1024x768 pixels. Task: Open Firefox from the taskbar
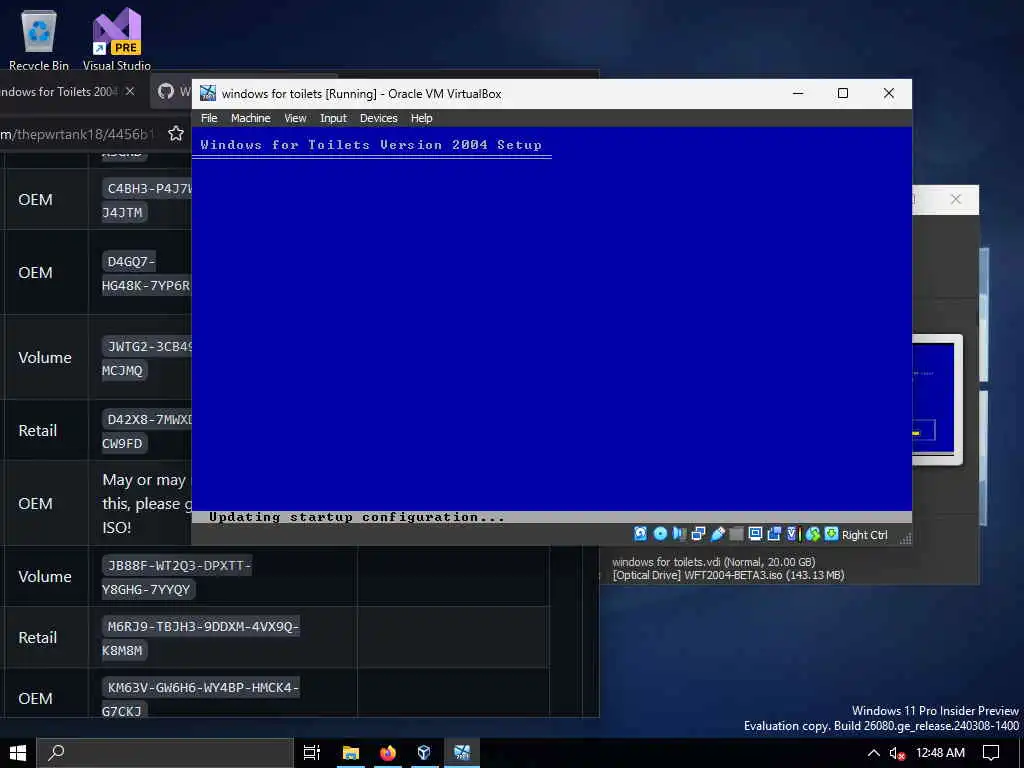388,753
